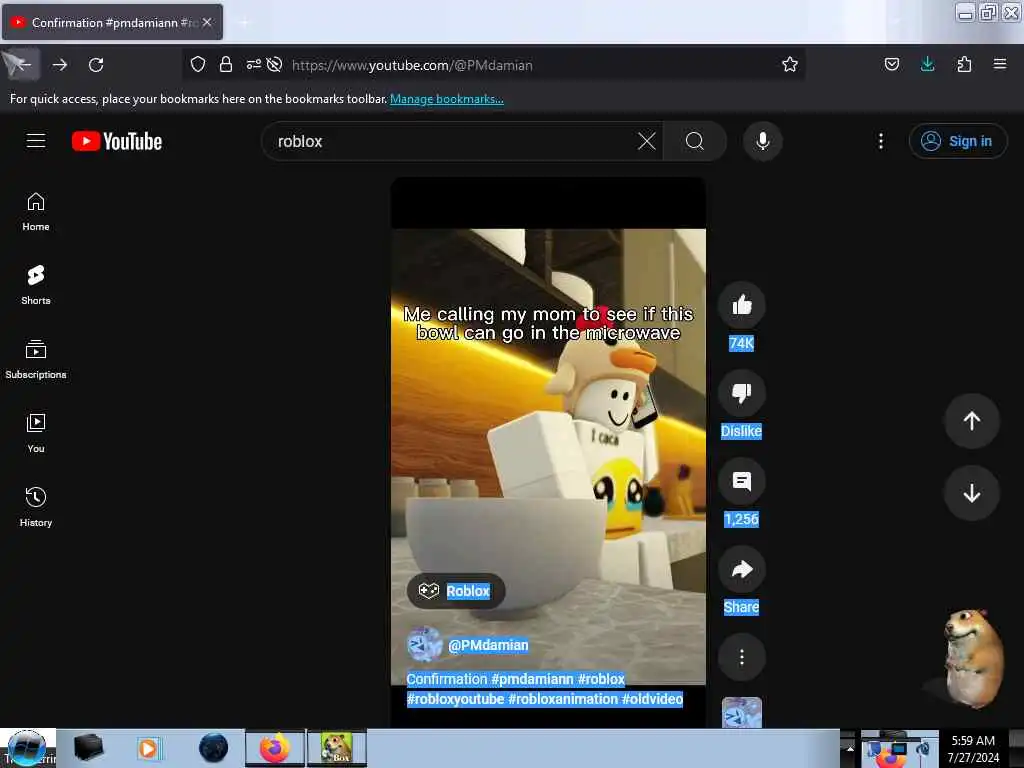Image resolution: width=1024 pixels, height=768 pixels.
Task: Clear the roblox search text
Action: [647, 141]
